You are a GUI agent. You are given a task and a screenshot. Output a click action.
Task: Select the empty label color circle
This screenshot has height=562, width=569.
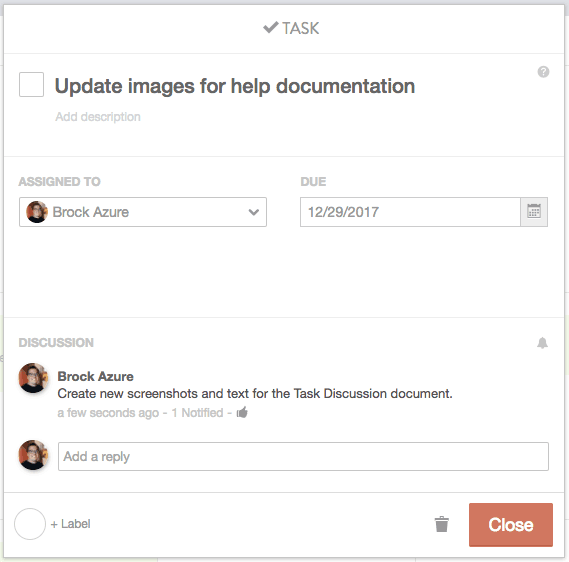click(30, 524)
